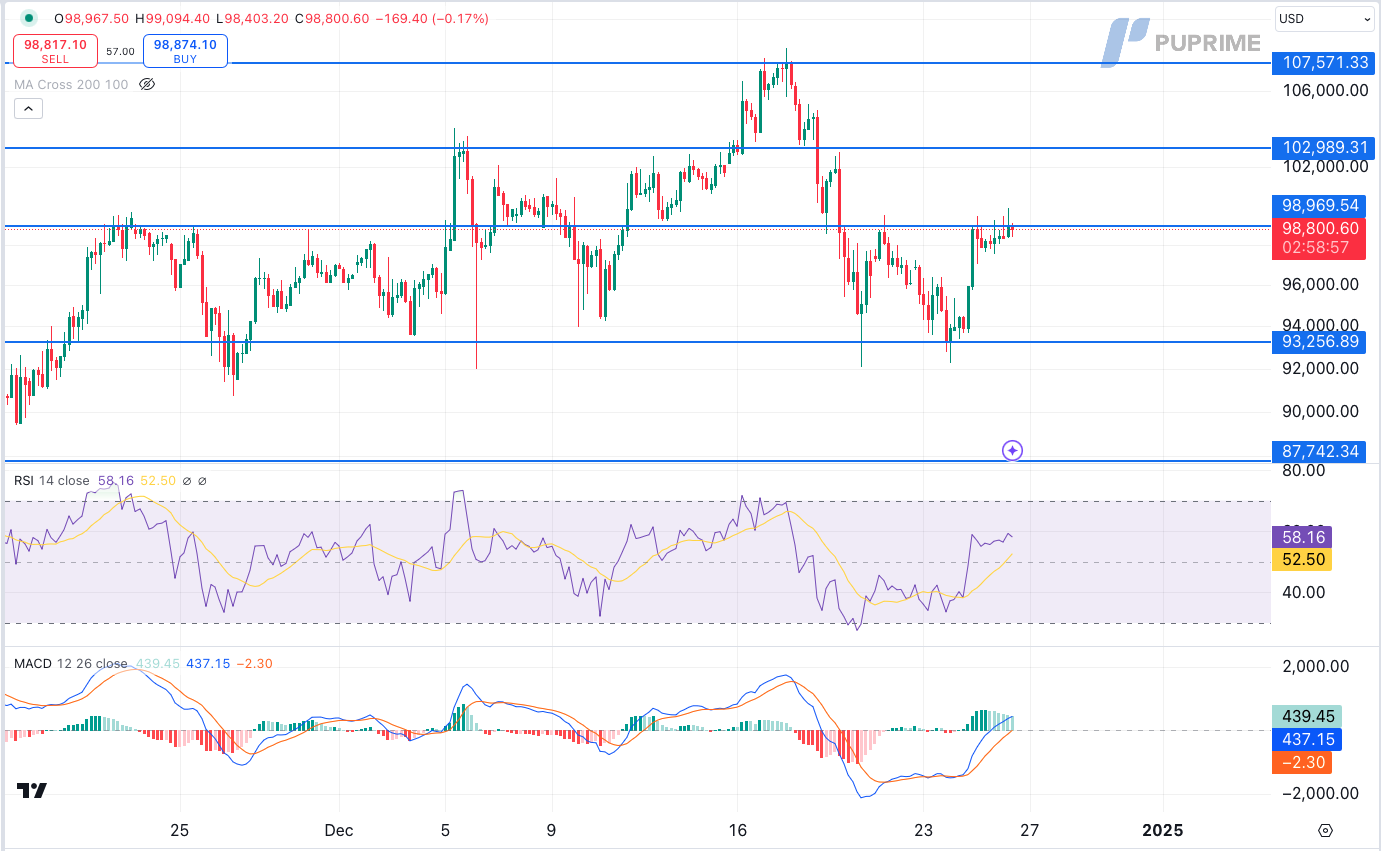The height and width of the screenshot is (851, 1381).
Task: Click the current price label 98,800.60
Action: point(1320,229)
